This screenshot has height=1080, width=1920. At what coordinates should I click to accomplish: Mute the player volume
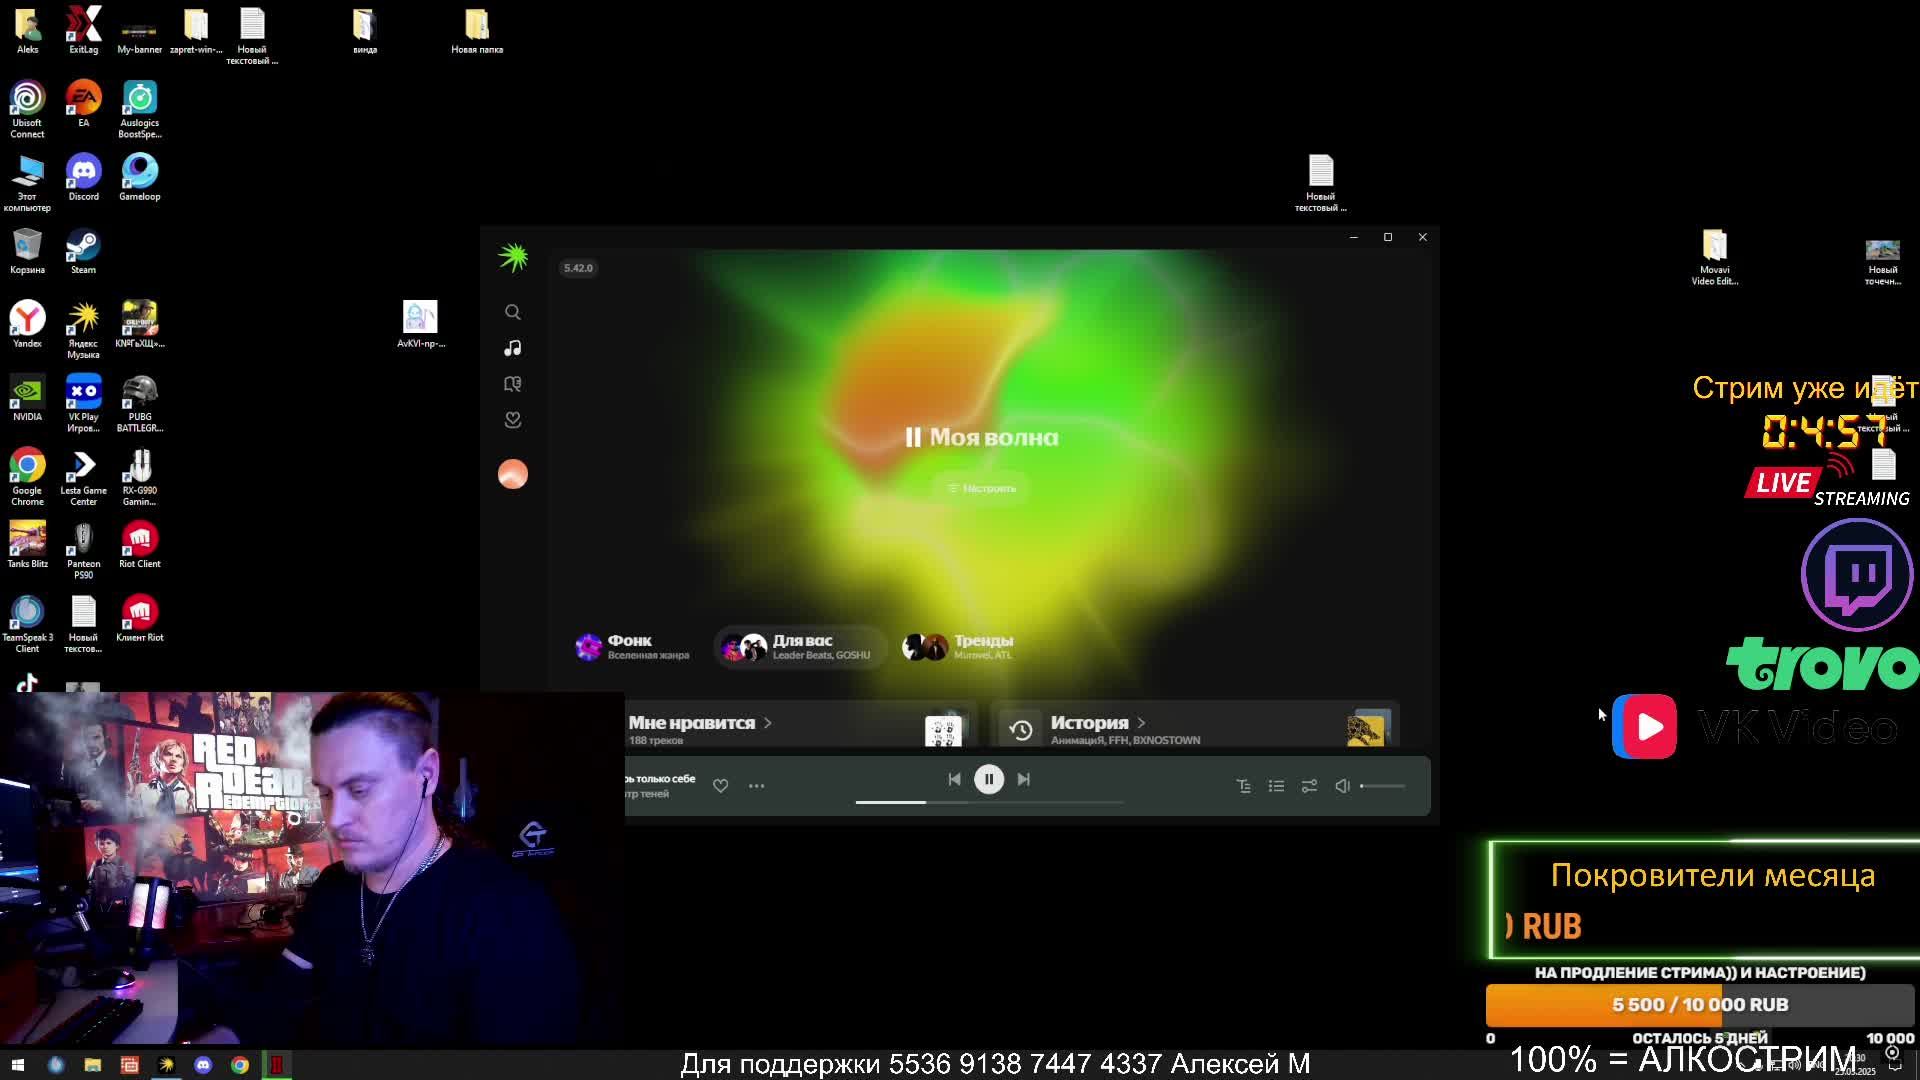pyautogui.click(x=1342, y=786)
